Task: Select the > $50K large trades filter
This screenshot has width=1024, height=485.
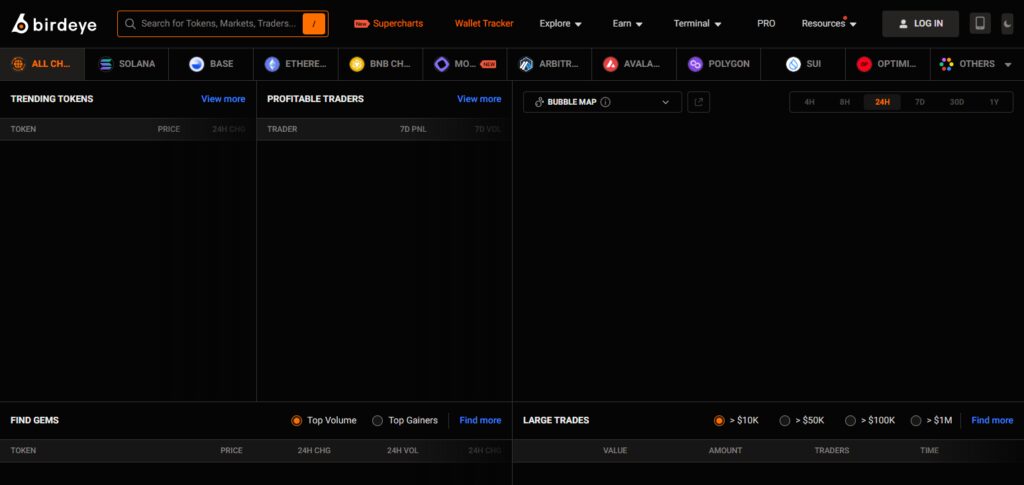Action: [x=785, y=420]
